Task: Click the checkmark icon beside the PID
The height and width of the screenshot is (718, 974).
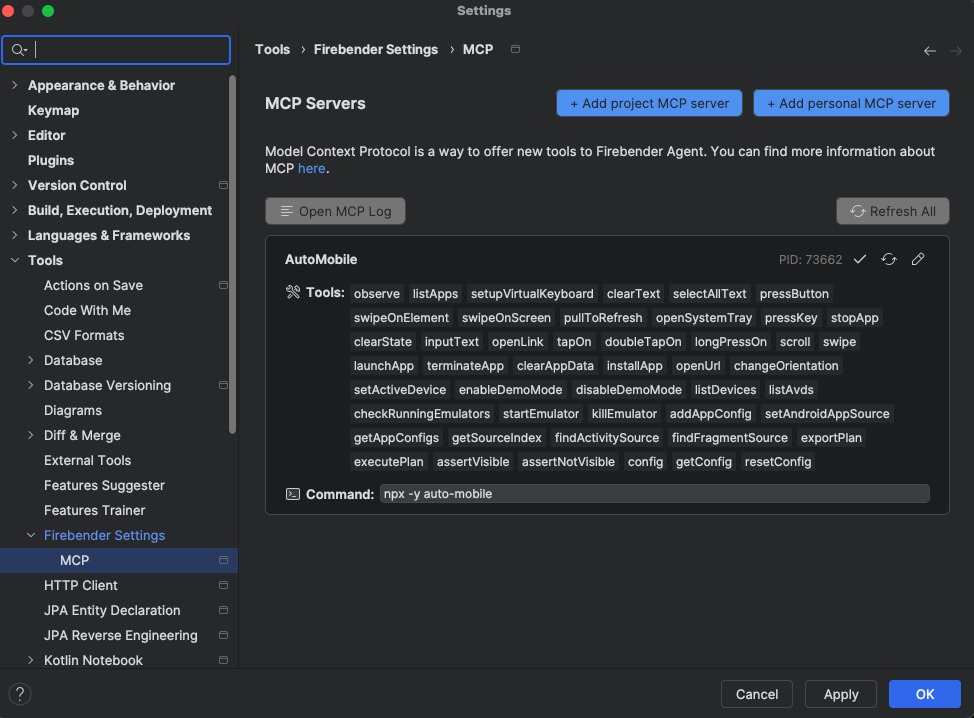Action: (860, 259)
